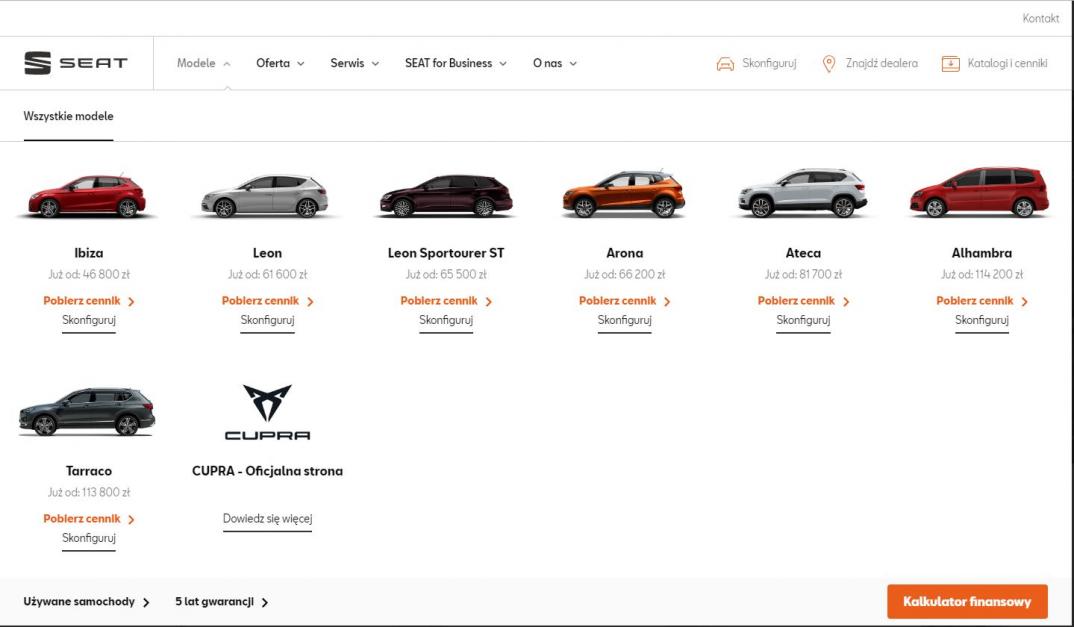
Task: Click CUPRA - Oficjalna strona title
Action: 267,471
